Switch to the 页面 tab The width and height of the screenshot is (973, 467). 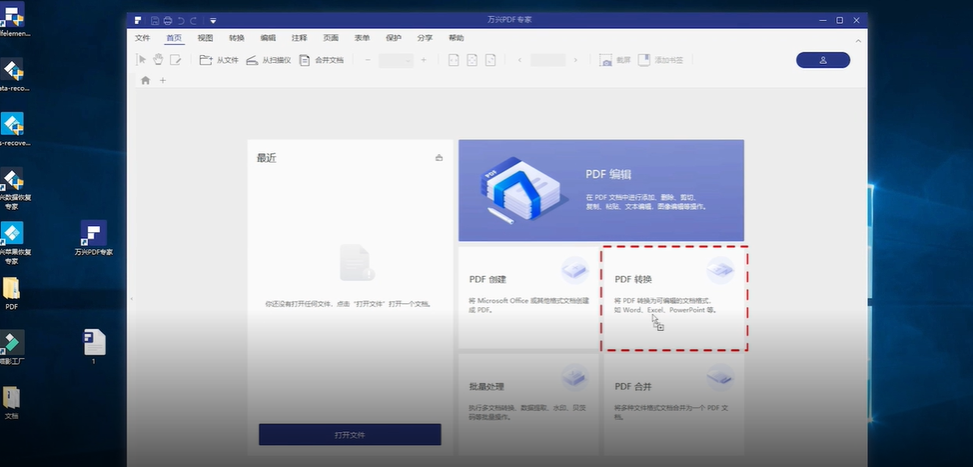pyautogui.click(x=331, y=38)
